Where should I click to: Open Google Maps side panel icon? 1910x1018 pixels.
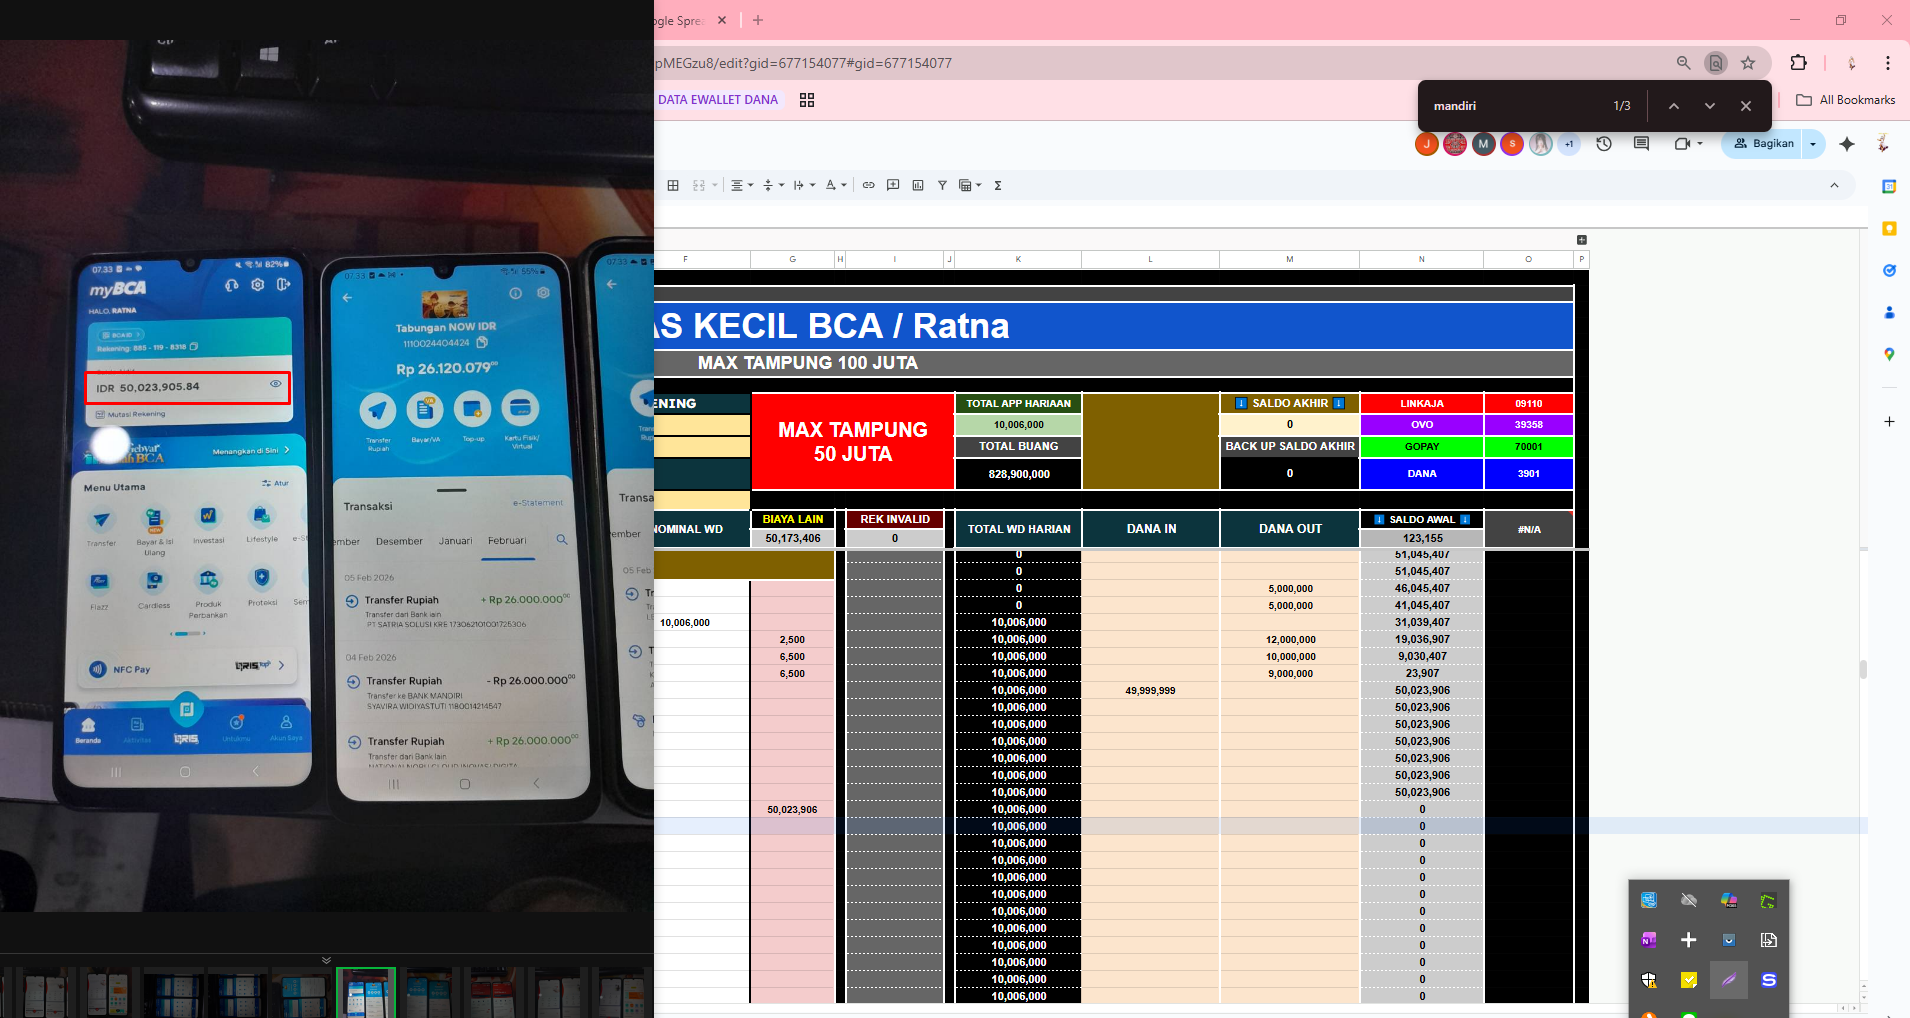(1889, 354)
